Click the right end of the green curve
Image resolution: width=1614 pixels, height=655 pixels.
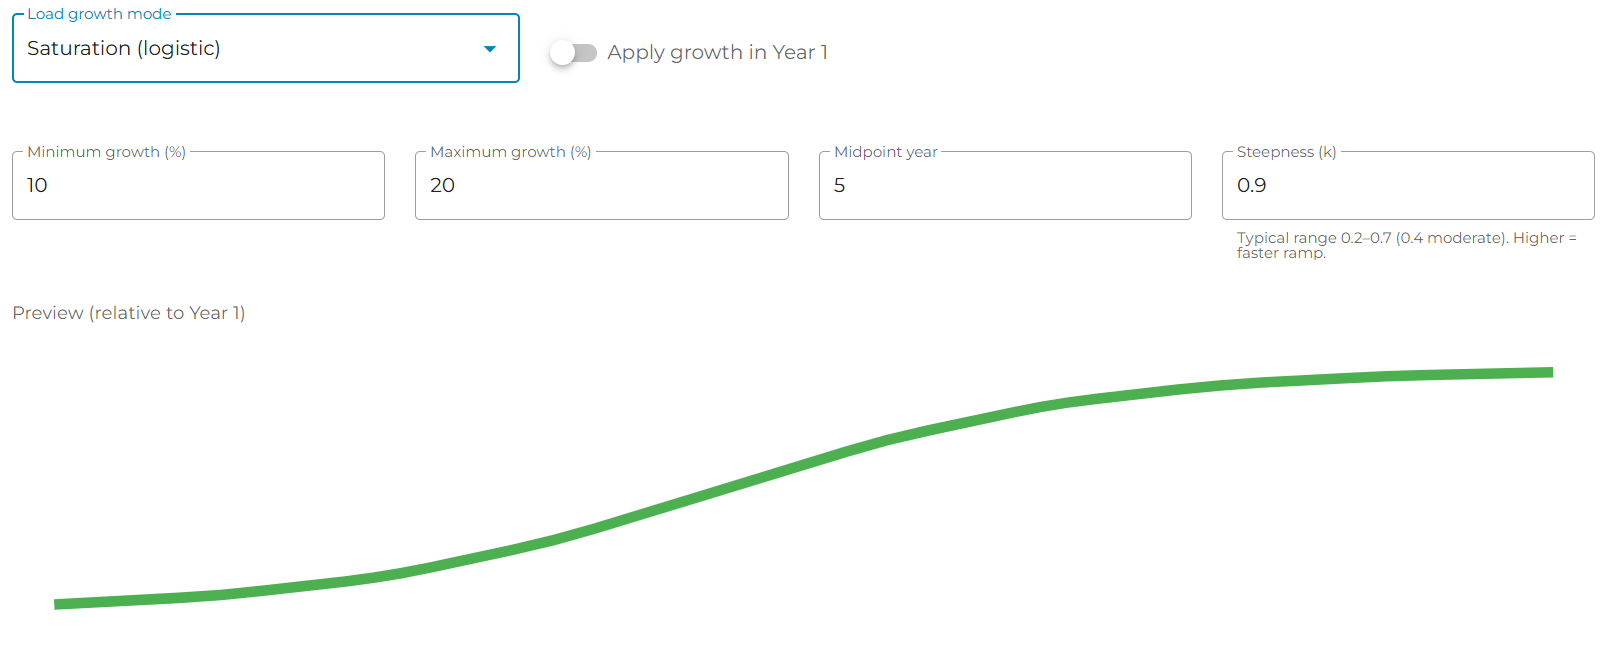pyautogui.click(x=1547, y=372)
